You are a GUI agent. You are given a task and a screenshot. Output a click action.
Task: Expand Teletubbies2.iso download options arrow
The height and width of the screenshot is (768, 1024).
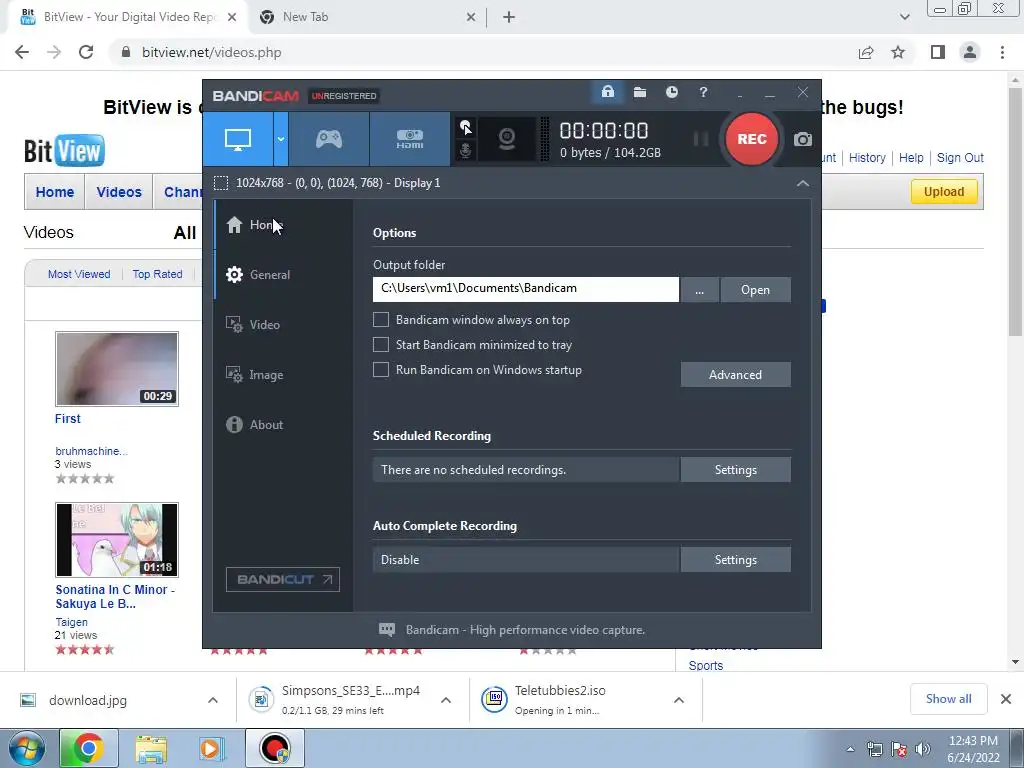click(679, 700)
